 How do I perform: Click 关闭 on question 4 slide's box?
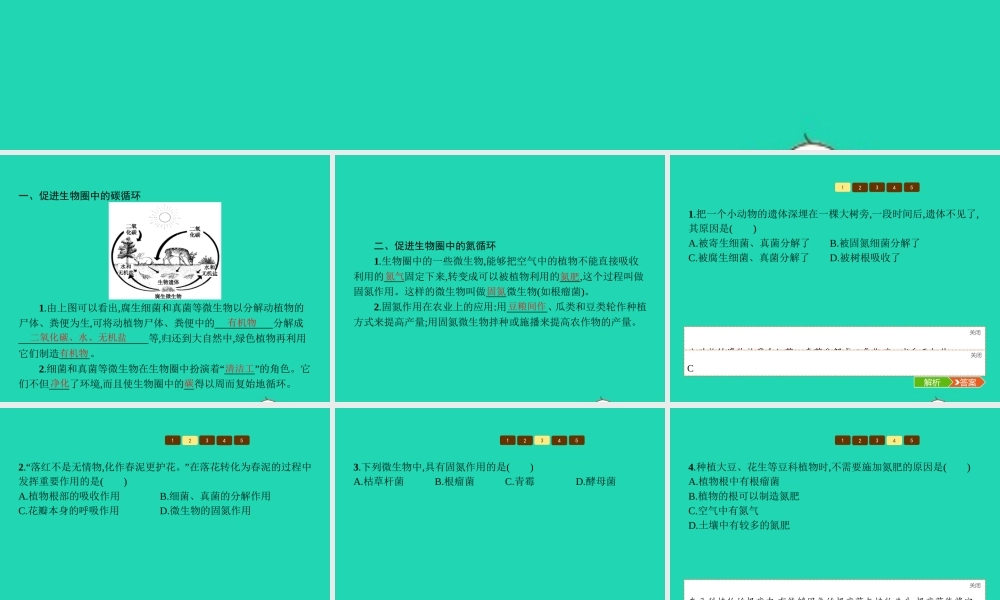975,585
